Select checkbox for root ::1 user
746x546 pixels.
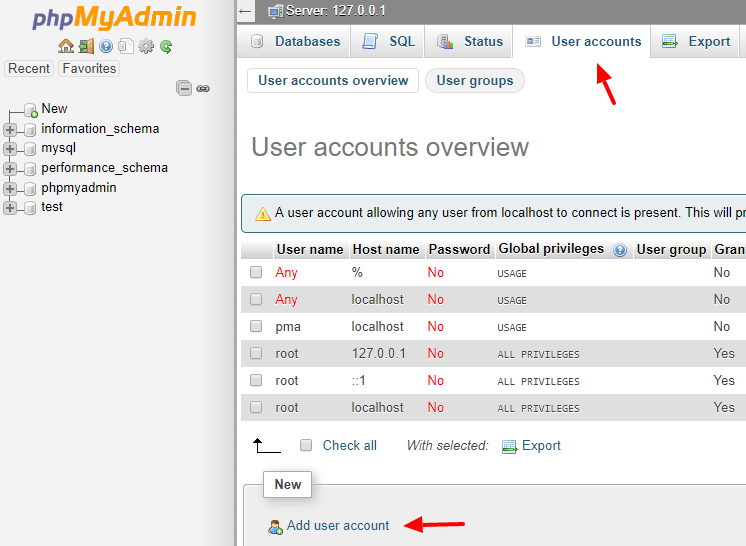pos(256,380)
